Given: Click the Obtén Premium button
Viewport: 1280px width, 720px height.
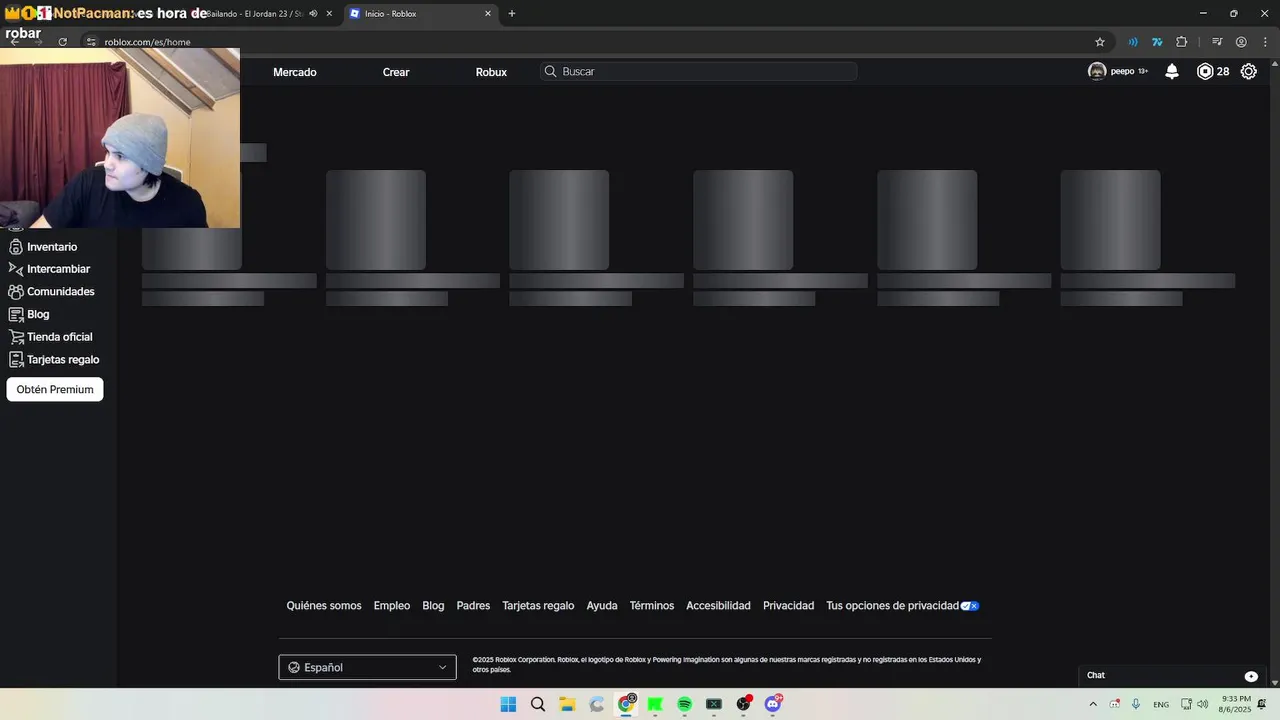Looking at the screenshot, I should tap(55, 390).
